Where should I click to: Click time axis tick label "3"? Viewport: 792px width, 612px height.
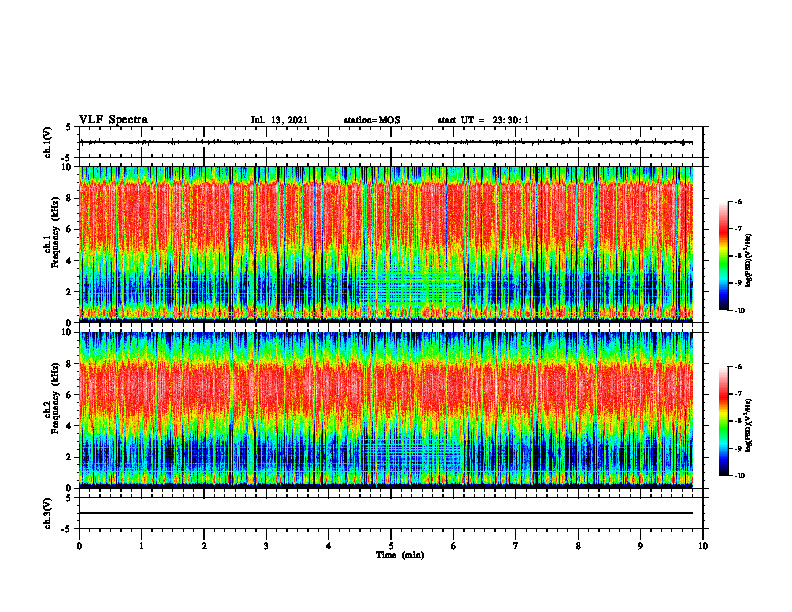[266, 546]
